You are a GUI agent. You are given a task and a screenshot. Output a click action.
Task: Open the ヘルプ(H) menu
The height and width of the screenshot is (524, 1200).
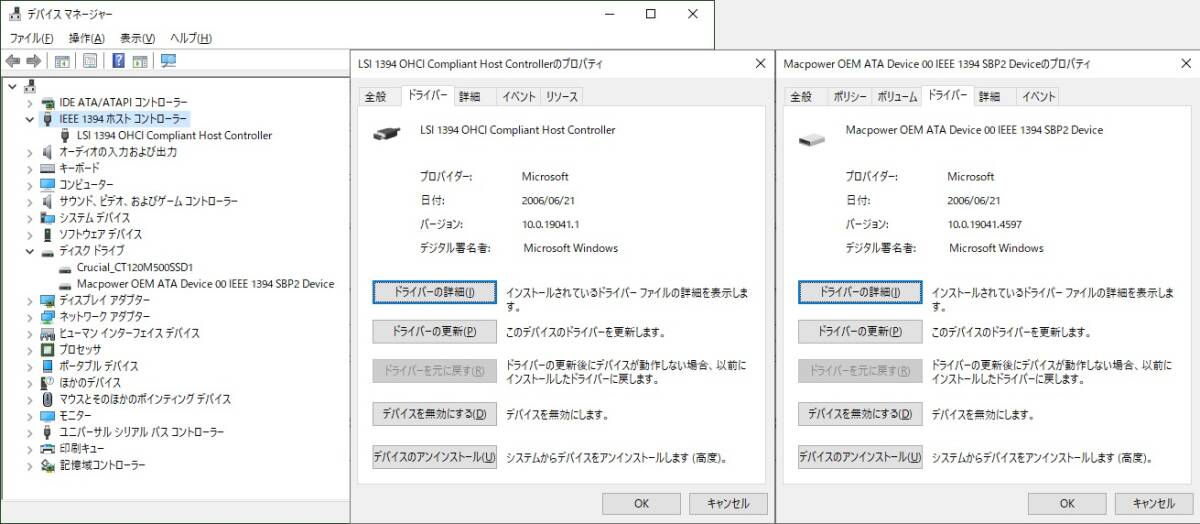click(x=190, y=38)
